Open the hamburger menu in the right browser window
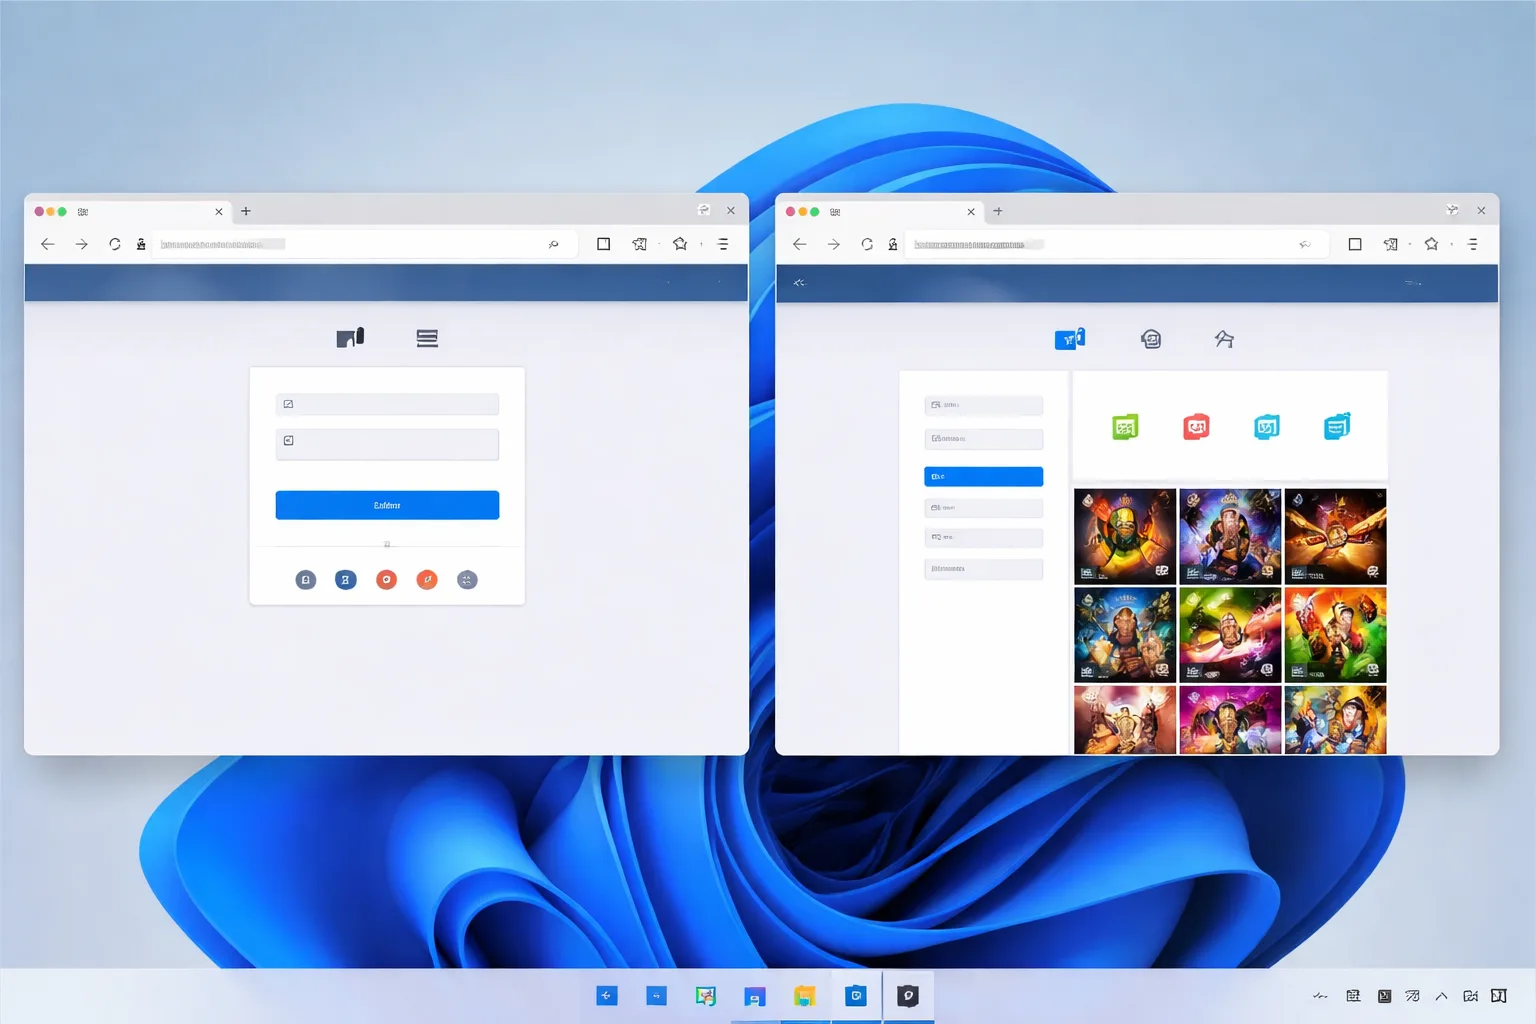 click(x=1473, y=244)
